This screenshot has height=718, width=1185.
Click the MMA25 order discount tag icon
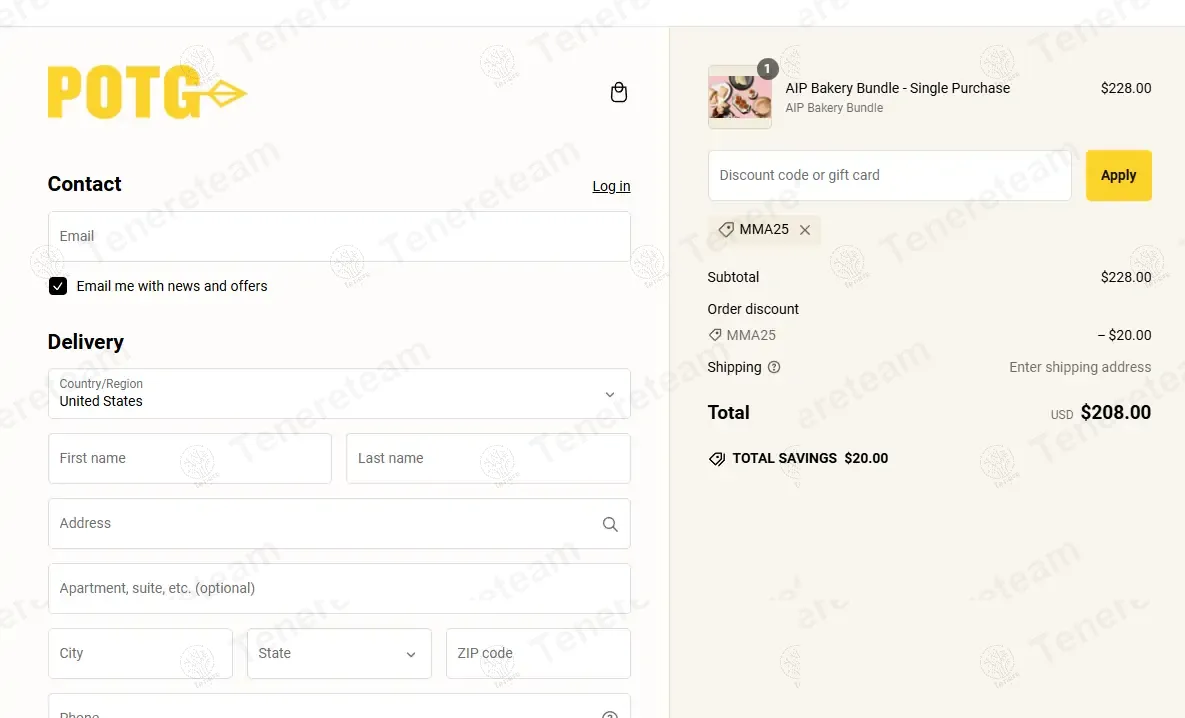click(715, 335)
